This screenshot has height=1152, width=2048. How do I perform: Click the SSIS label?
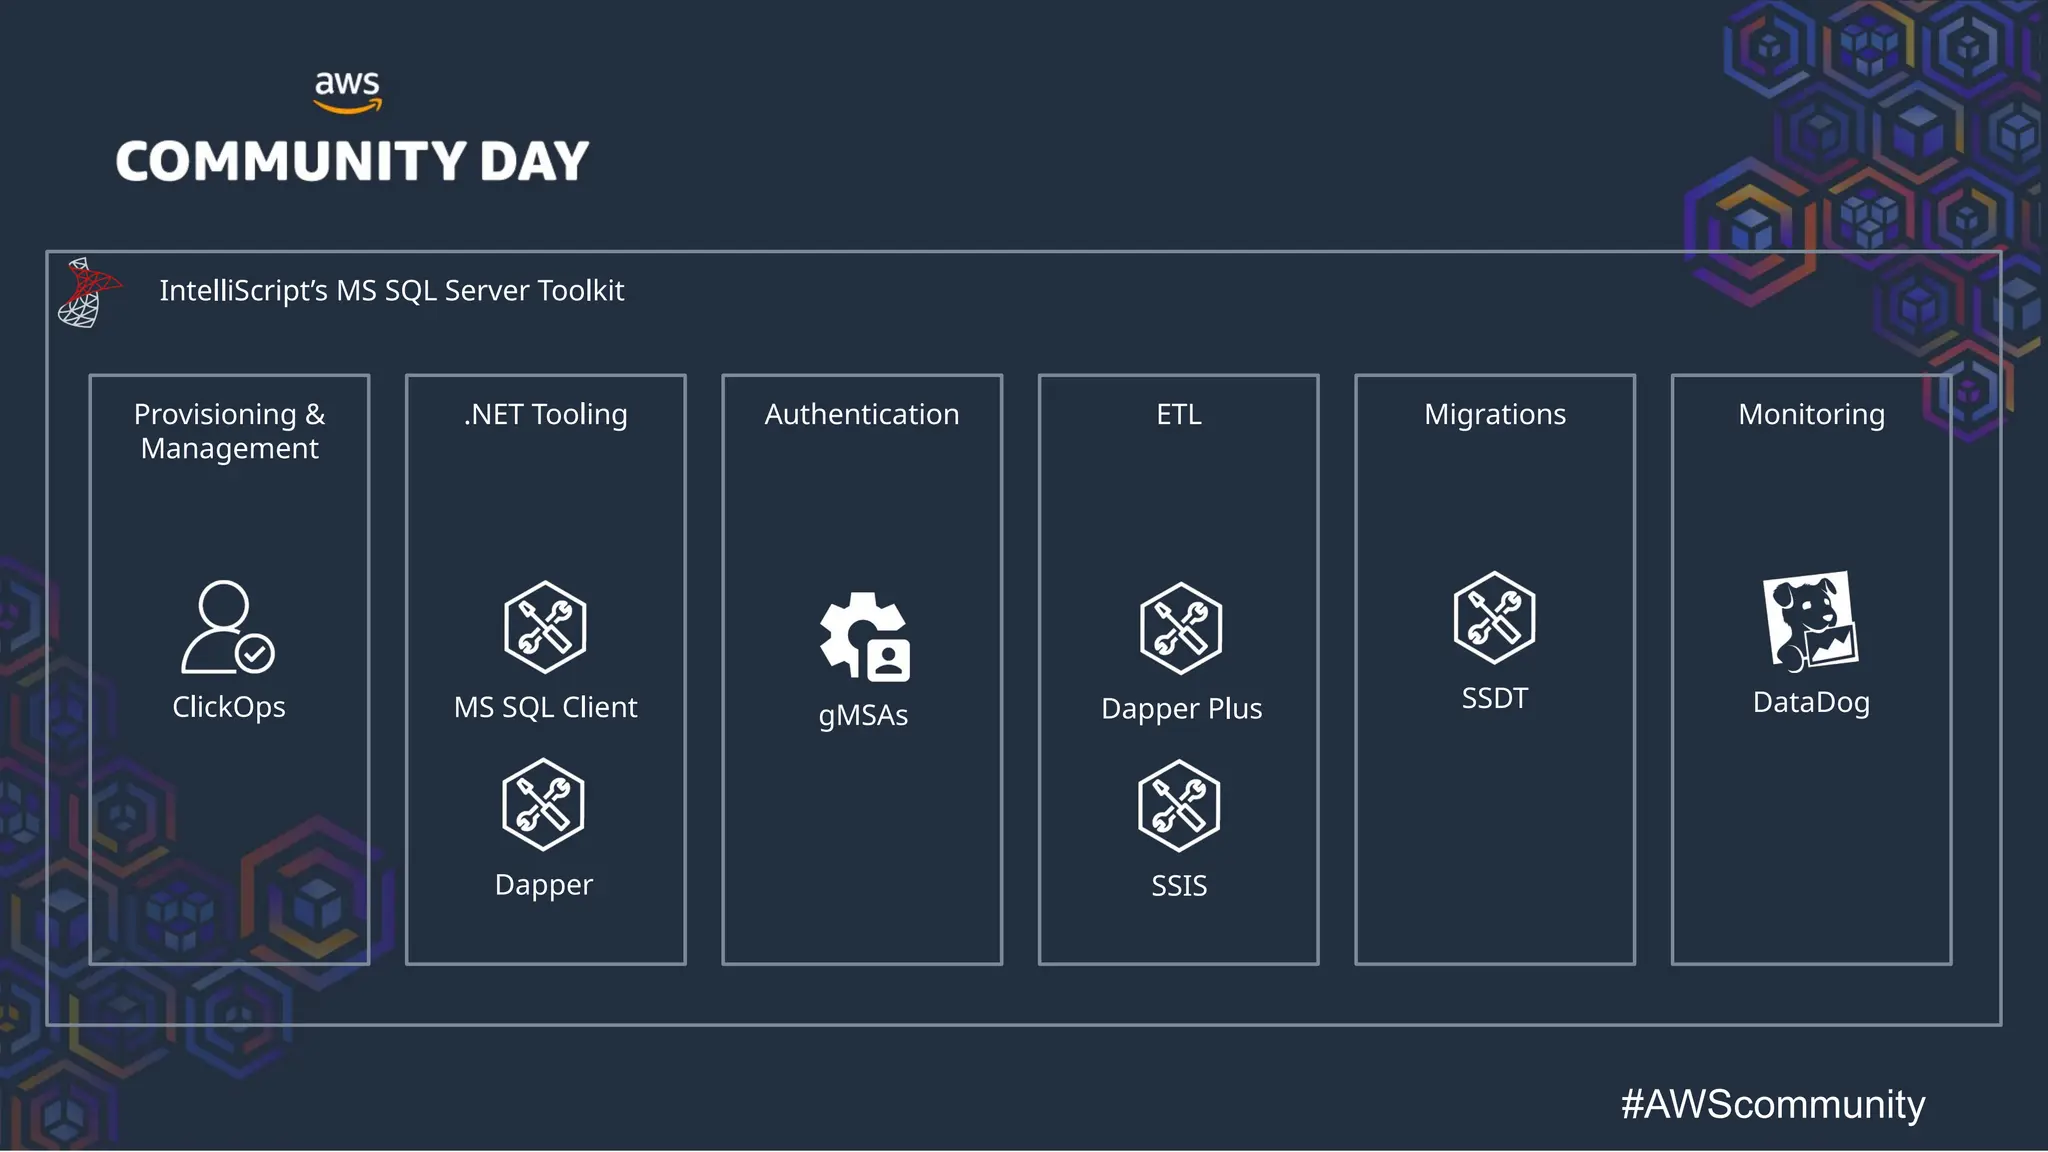(x=1179, y=886)
